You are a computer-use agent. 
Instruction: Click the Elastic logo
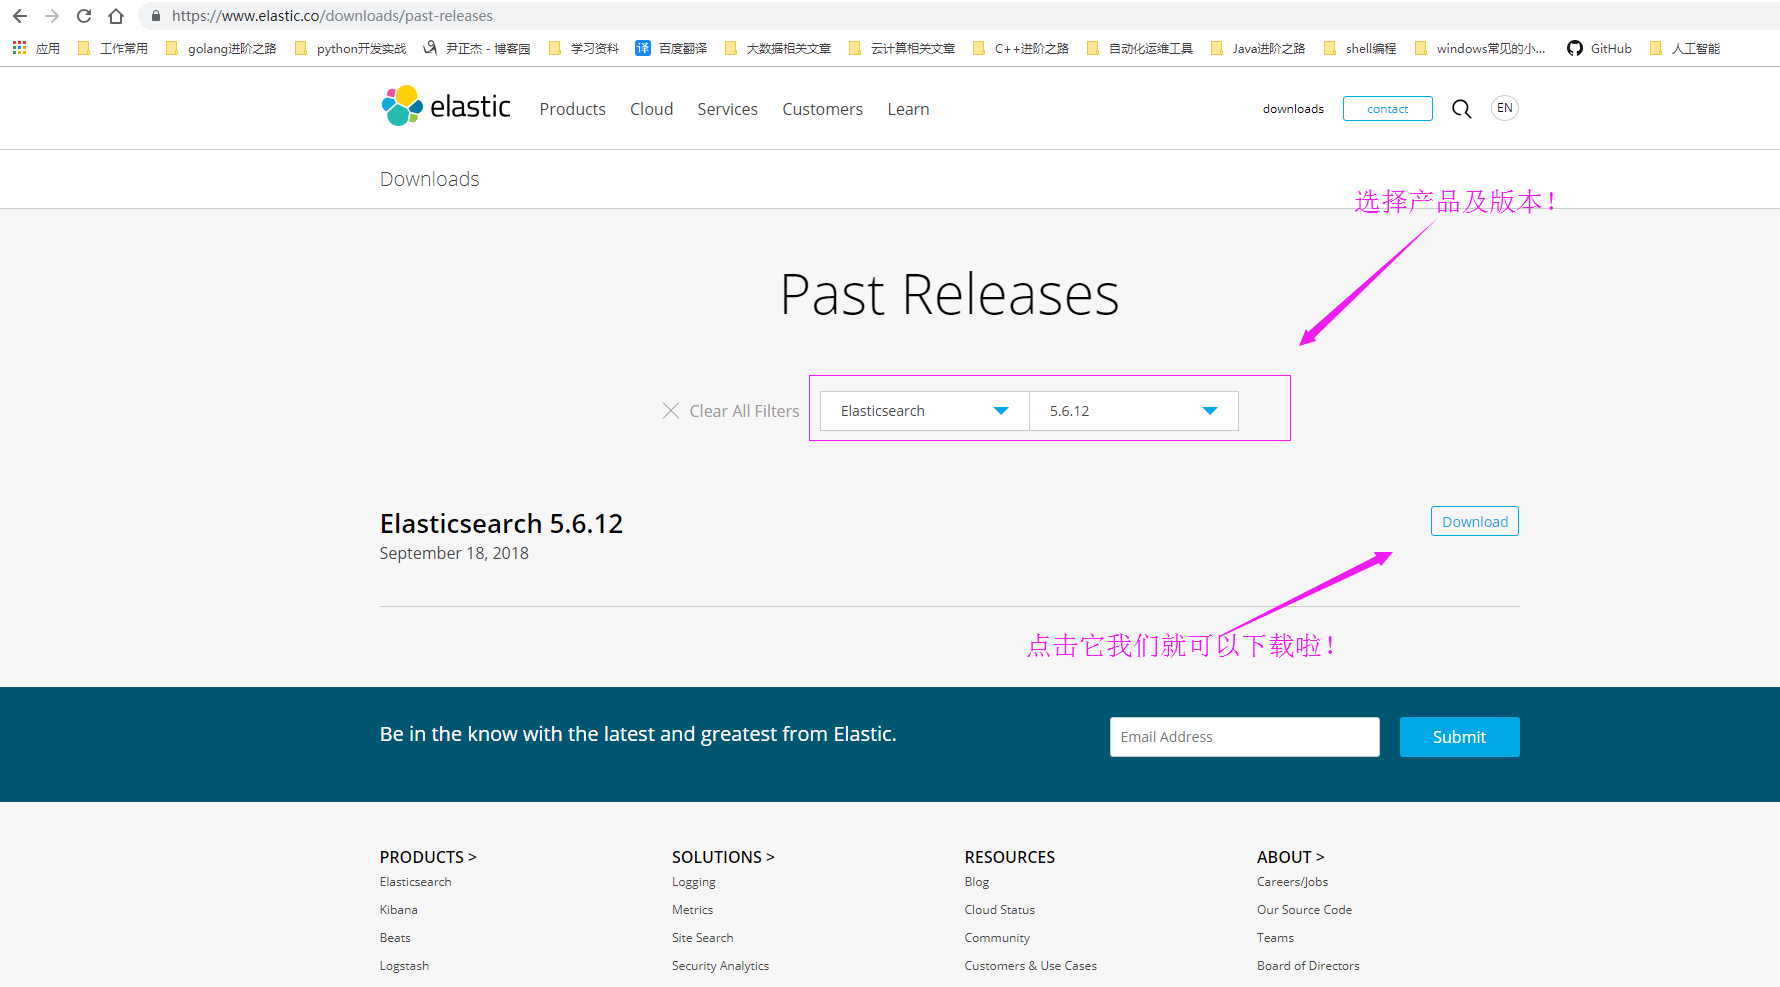pyautogui.click(x=446, y=106)
